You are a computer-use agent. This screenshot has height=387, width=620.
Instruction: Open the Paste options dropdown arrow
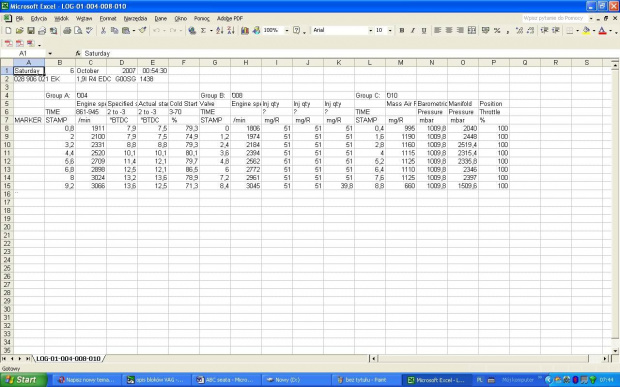[134, 30]
